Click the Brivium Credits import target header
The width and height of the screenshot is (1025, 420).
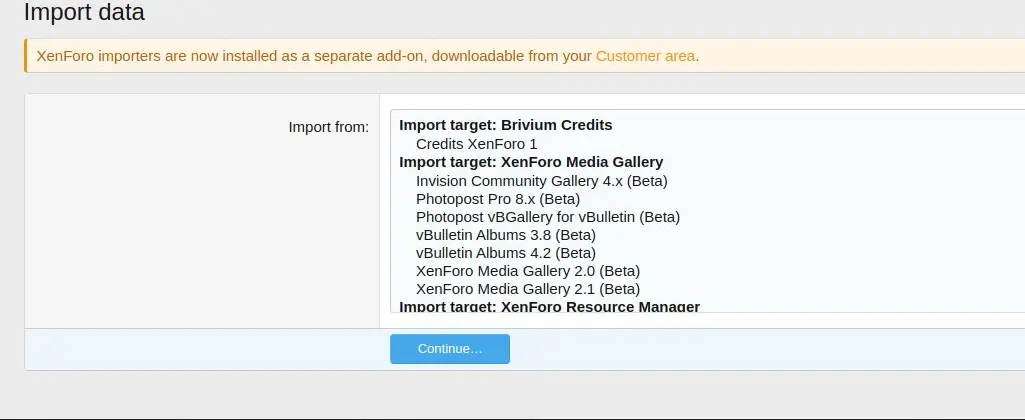pyautogui.click(x=505, y=125)
